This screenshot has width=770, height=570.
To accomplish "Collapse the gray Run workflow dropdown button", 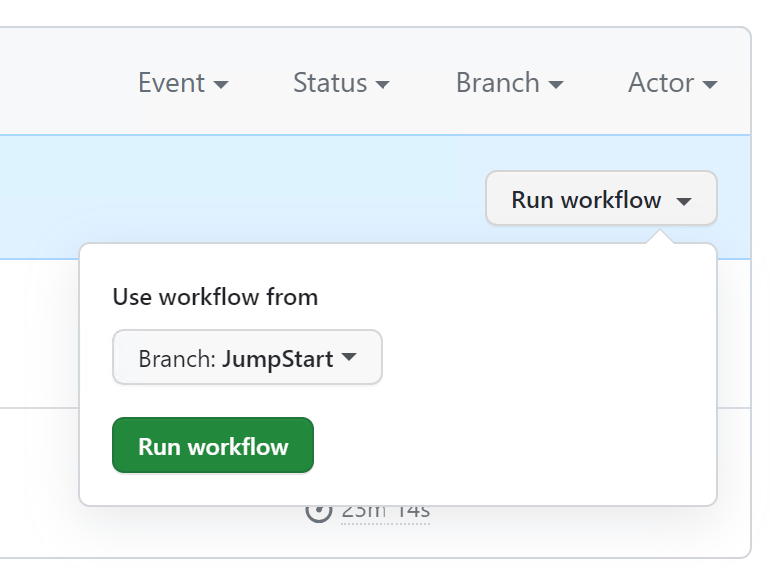I will 600,199.
